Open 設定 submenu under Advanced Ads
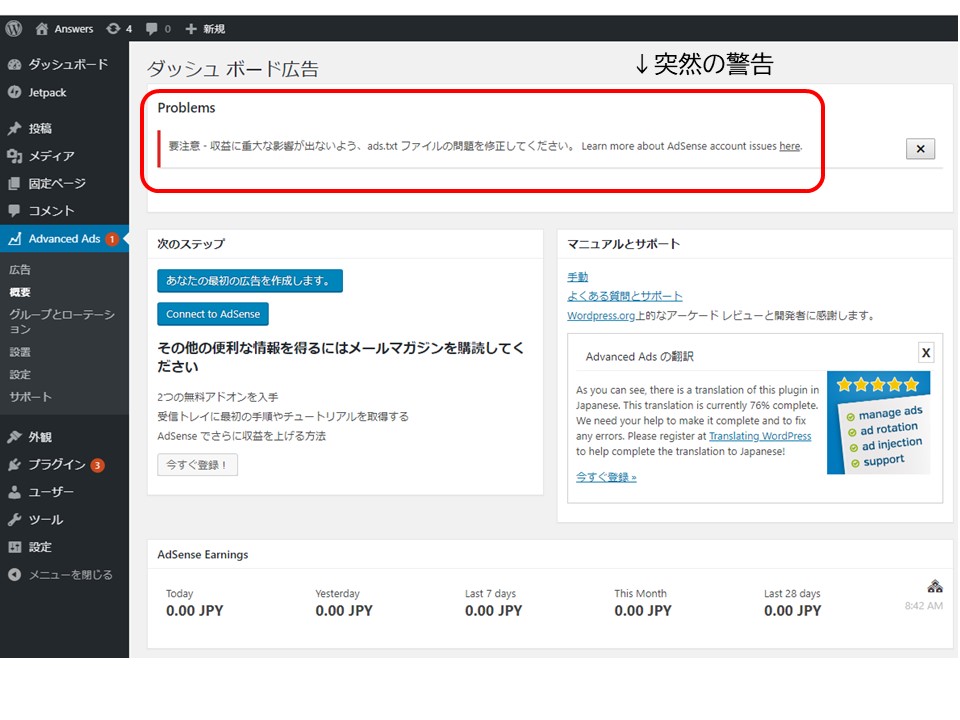Viewport: 960px width, 720px height. point(20,375)
